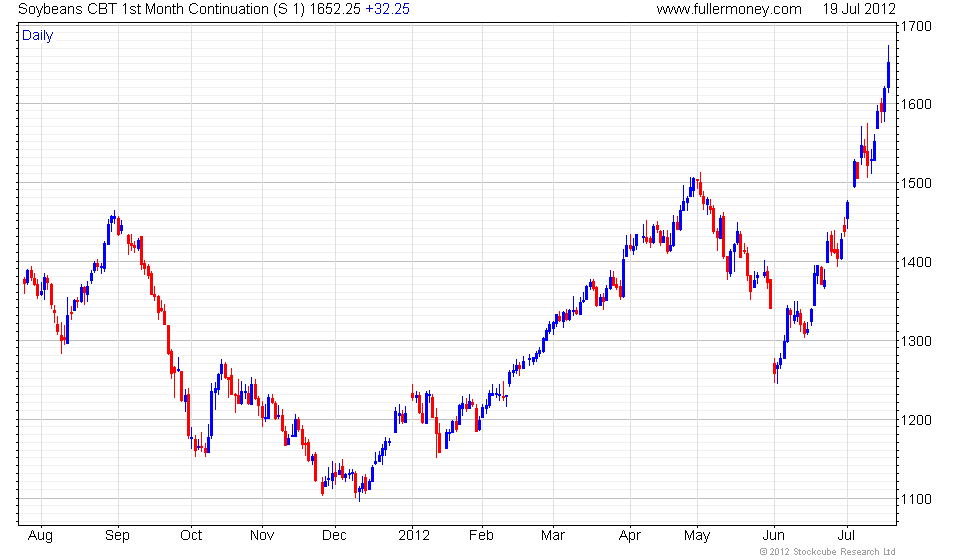Click the 1200 price axis label
The image size is (980, 560).
[x=916, y=420]
